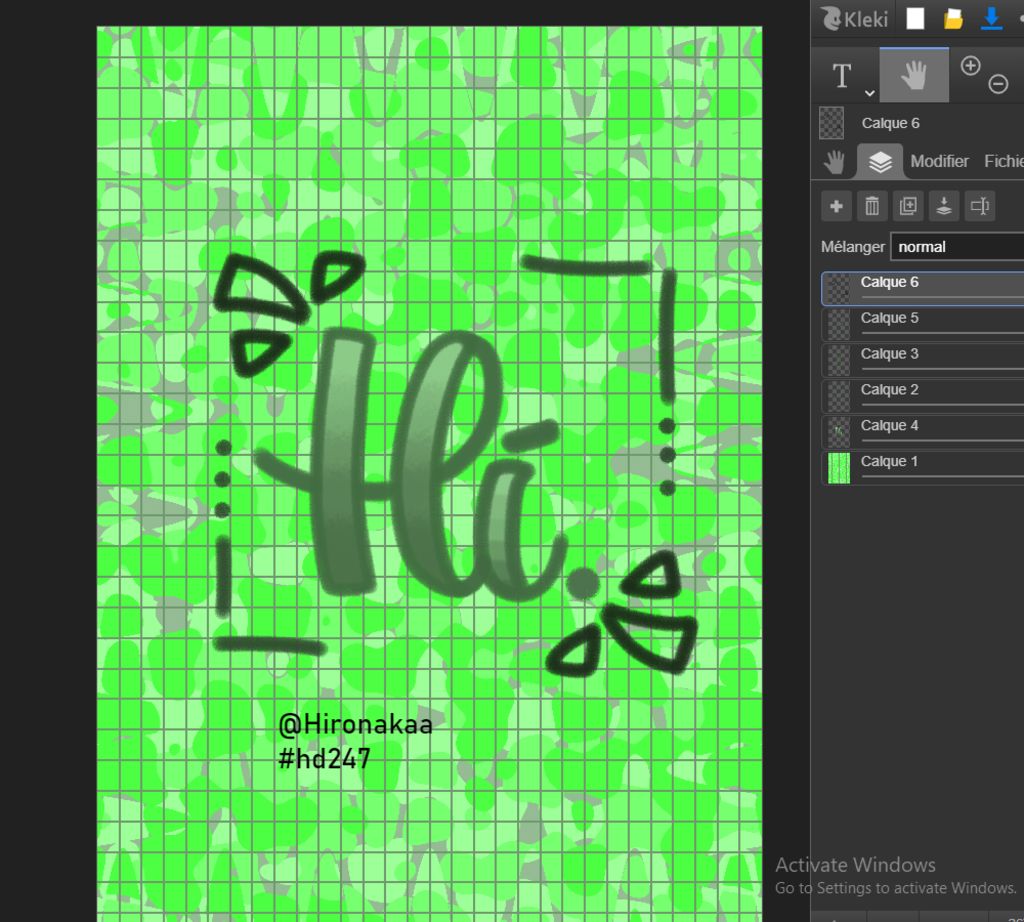
Task: Click the #hd247 text on canvas
Action: 325,759
